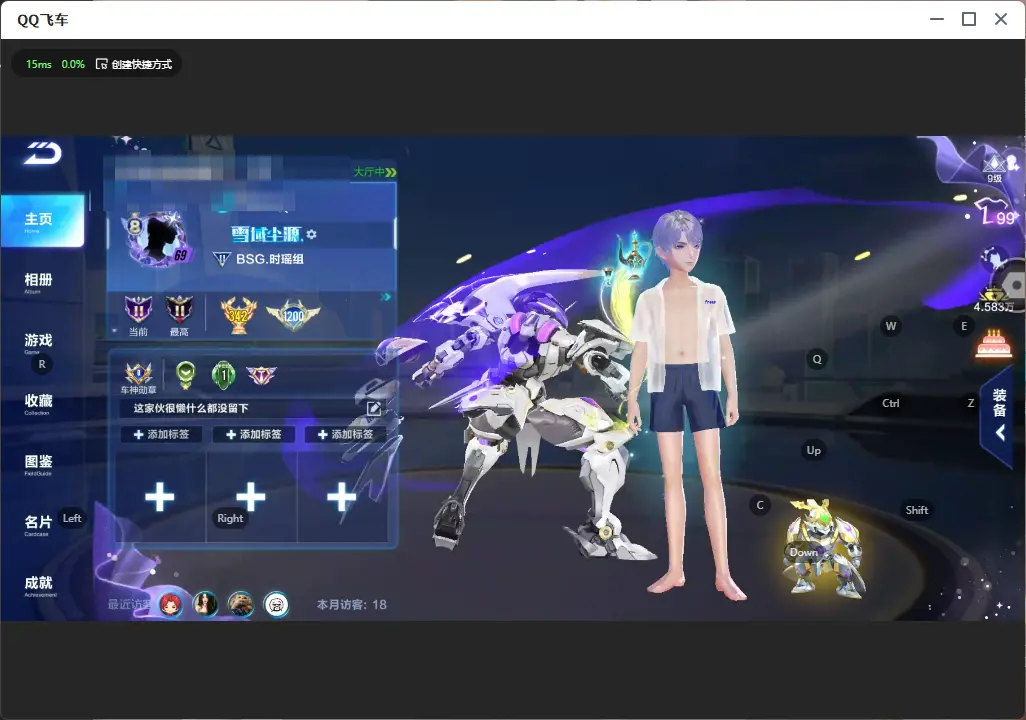Viewport: 1026px width, 720px height.
Task: Click the first photo plus slot
Action: click(x=160, y=497)
